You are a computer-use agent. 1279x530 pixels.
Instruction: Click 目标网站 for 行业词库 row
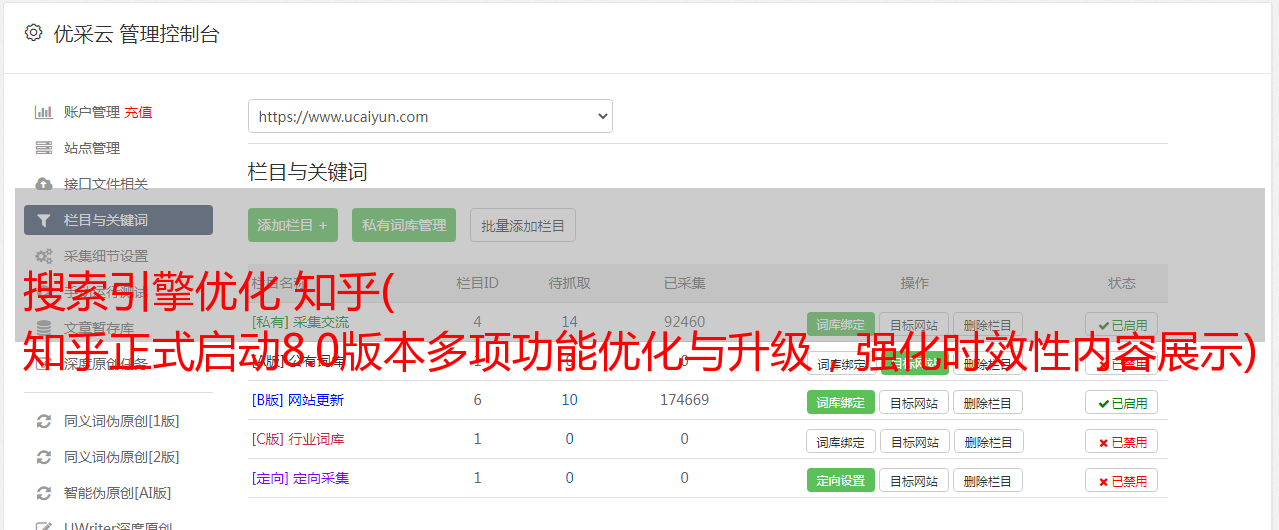[915, 441]
